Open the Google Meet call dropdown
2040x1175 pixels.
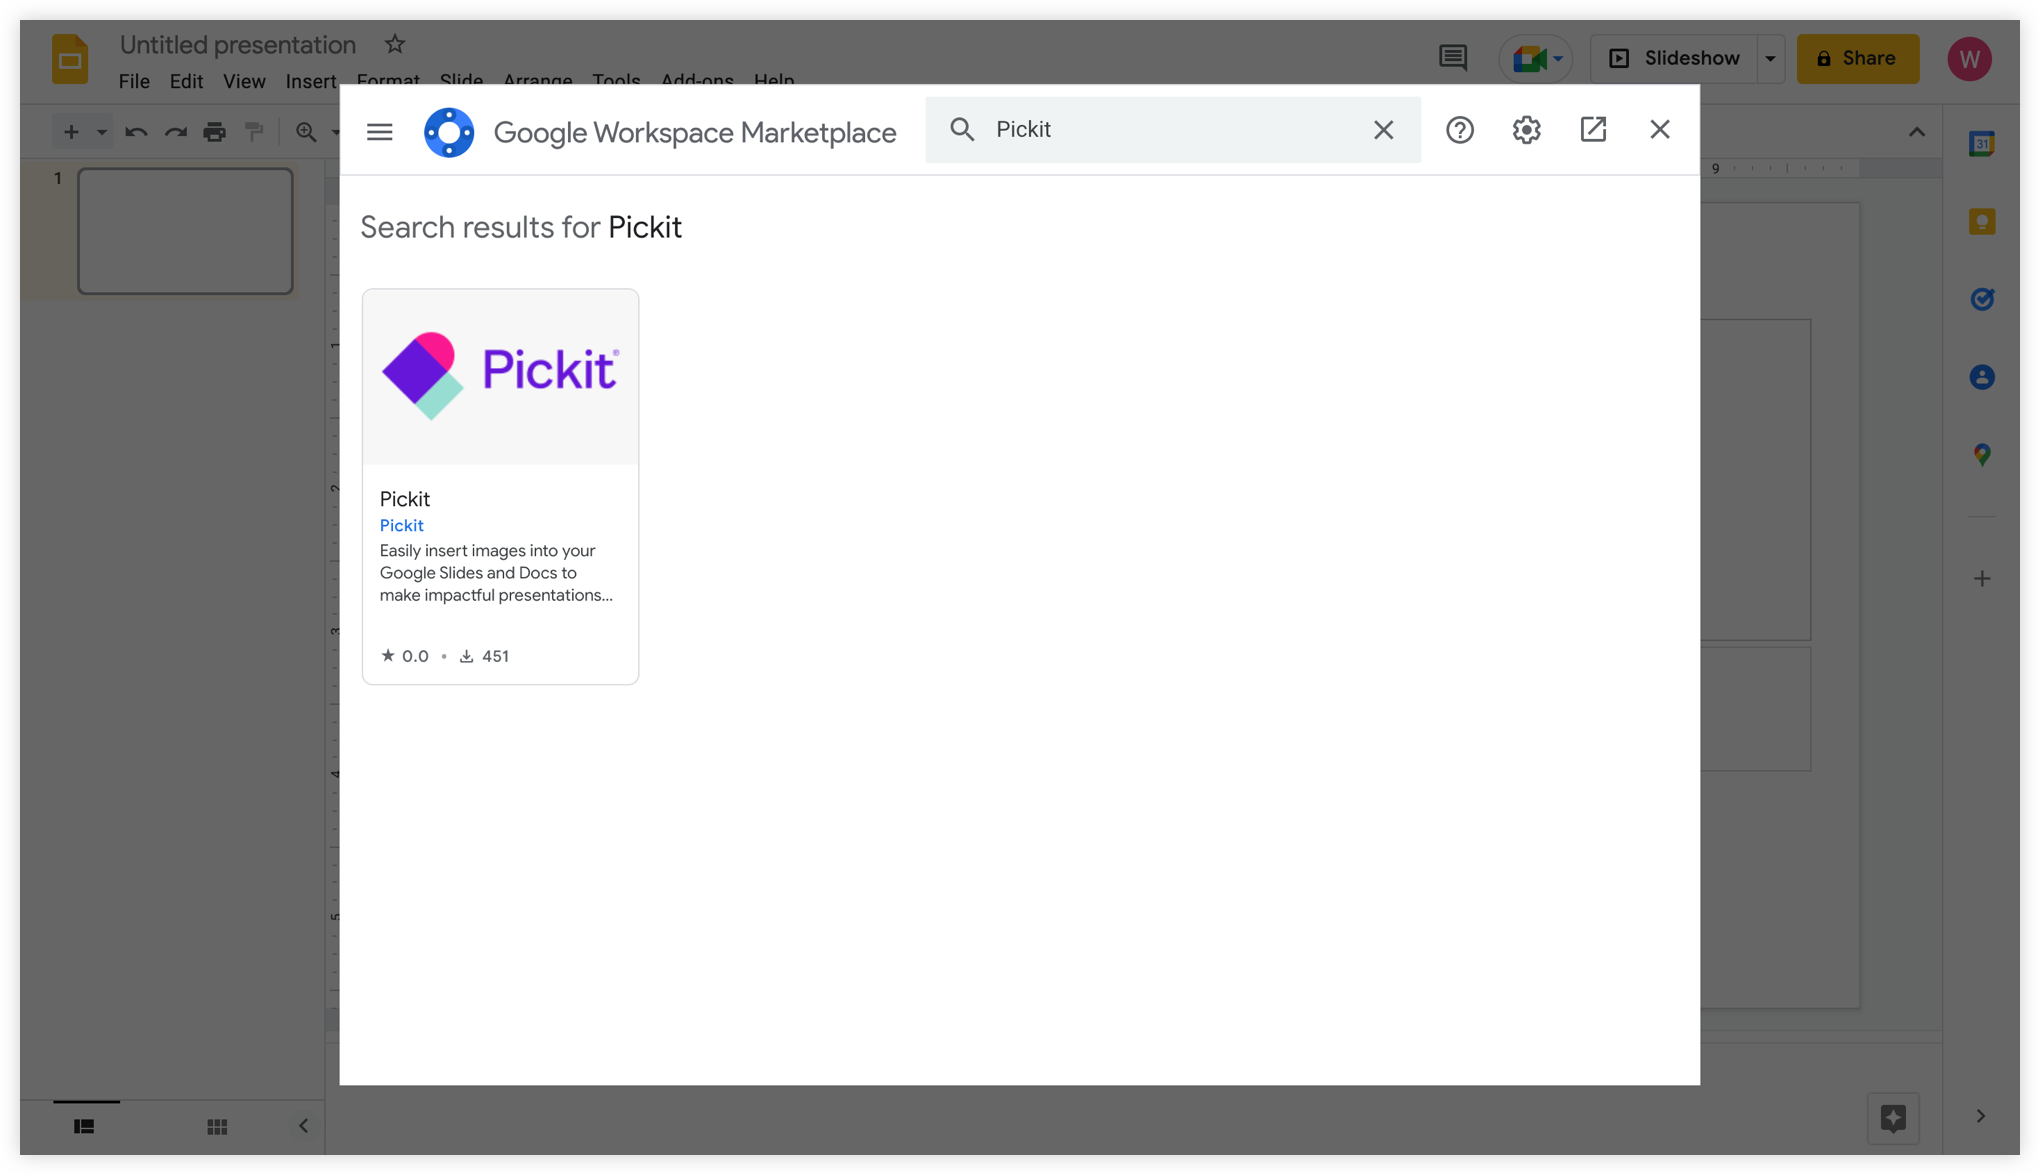coord(1536,58)
